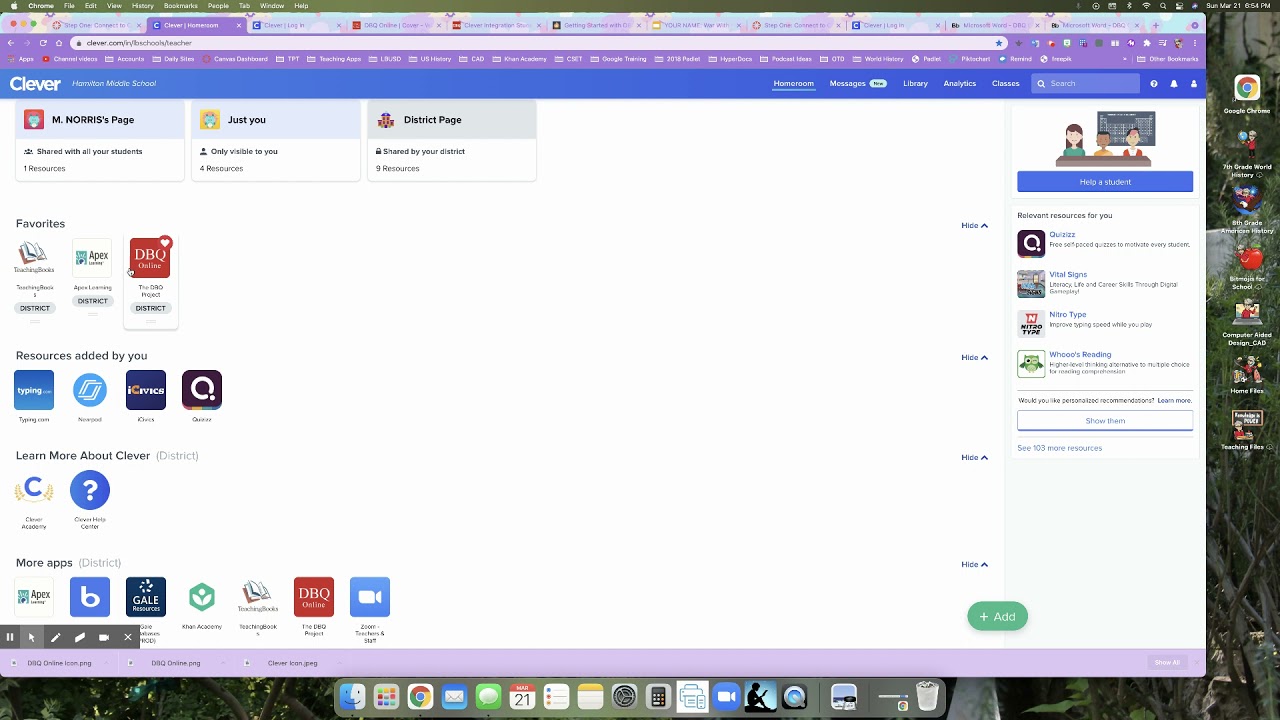The image size is (1280, 720).
Task: Open Chrome three-dot menu
Action: (x=1197, y=43)
